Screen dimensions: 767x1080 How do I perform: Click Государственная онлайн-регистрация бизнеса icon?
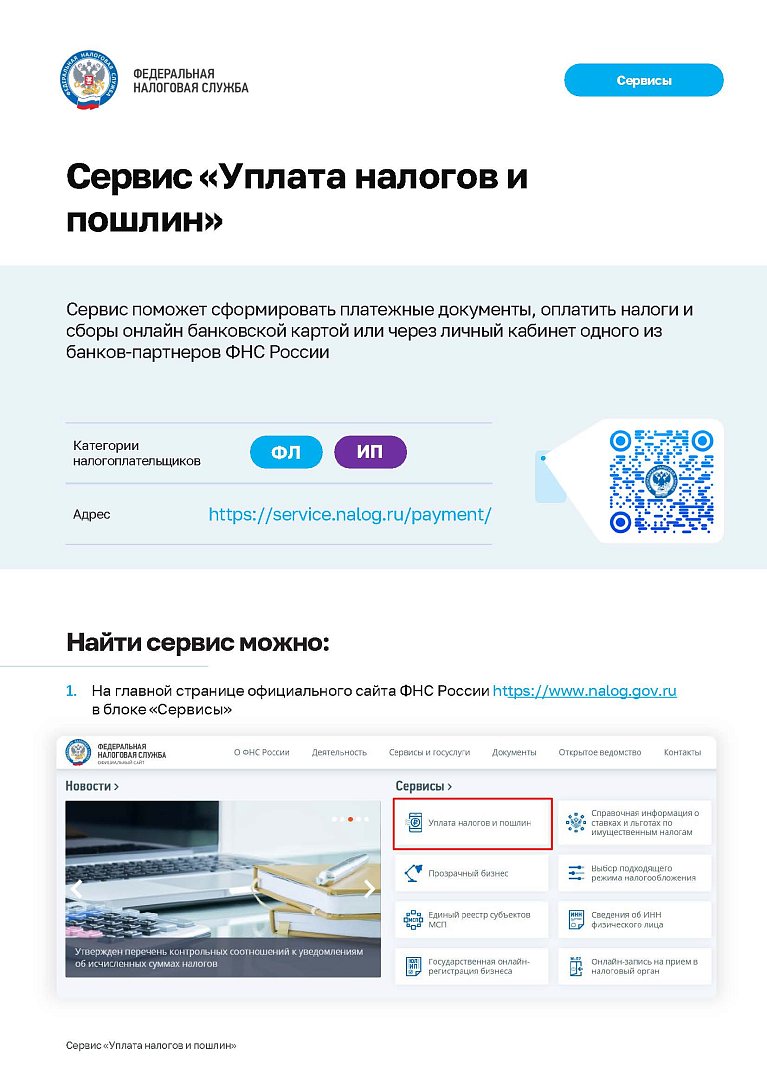tap(413, 966)
